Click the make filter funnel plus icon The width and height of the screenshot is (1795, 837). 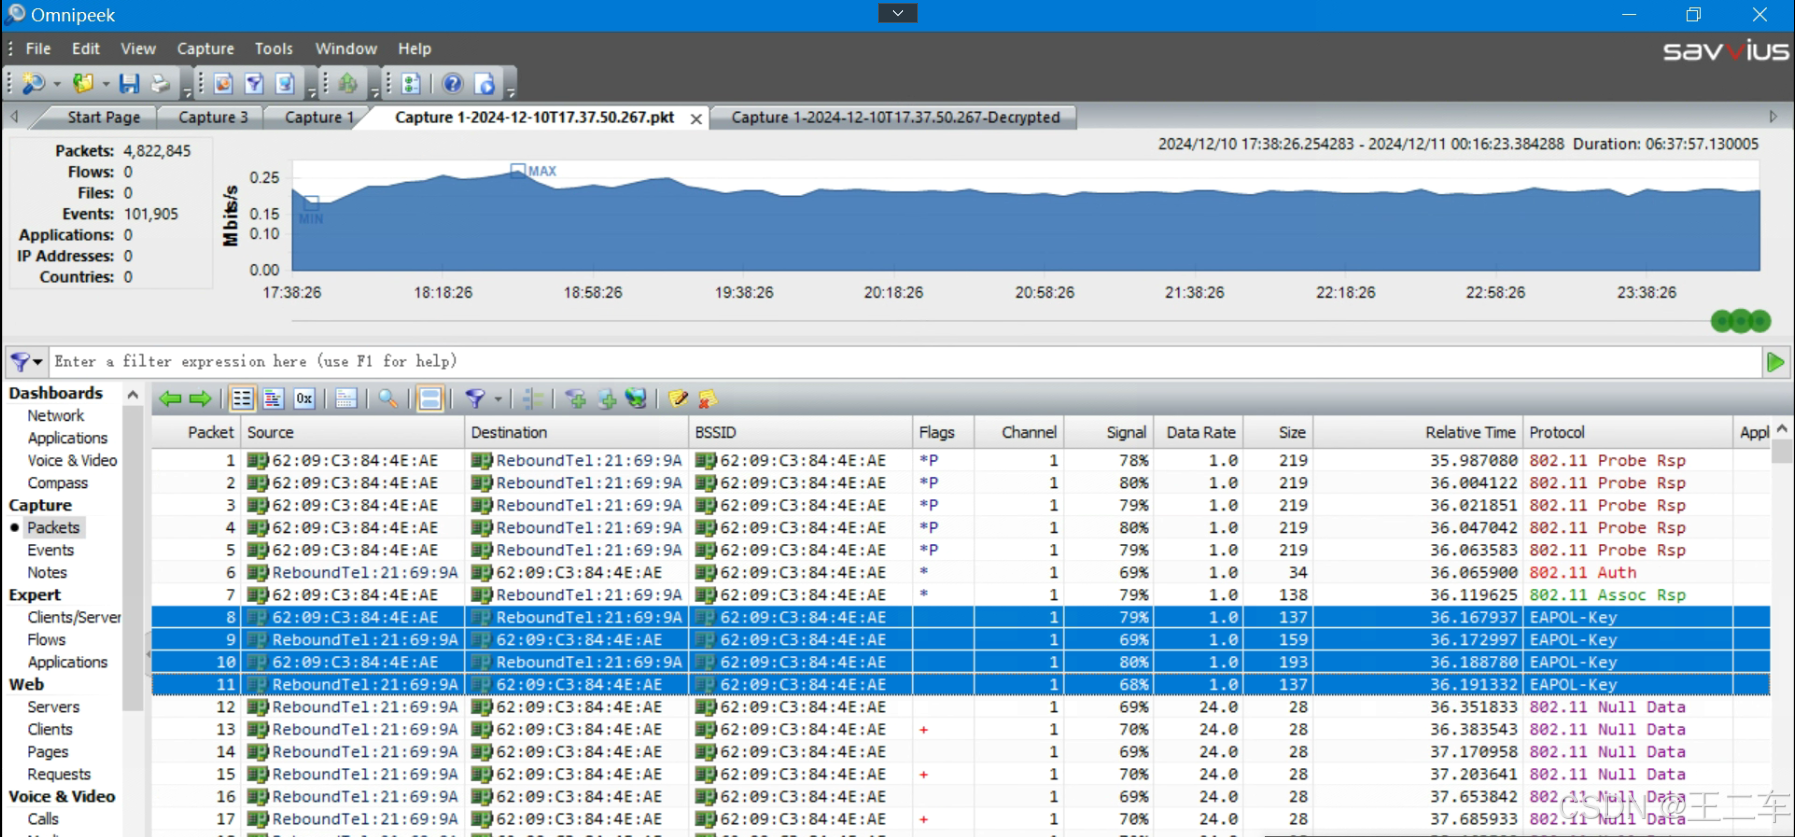(x=575, y=399)
